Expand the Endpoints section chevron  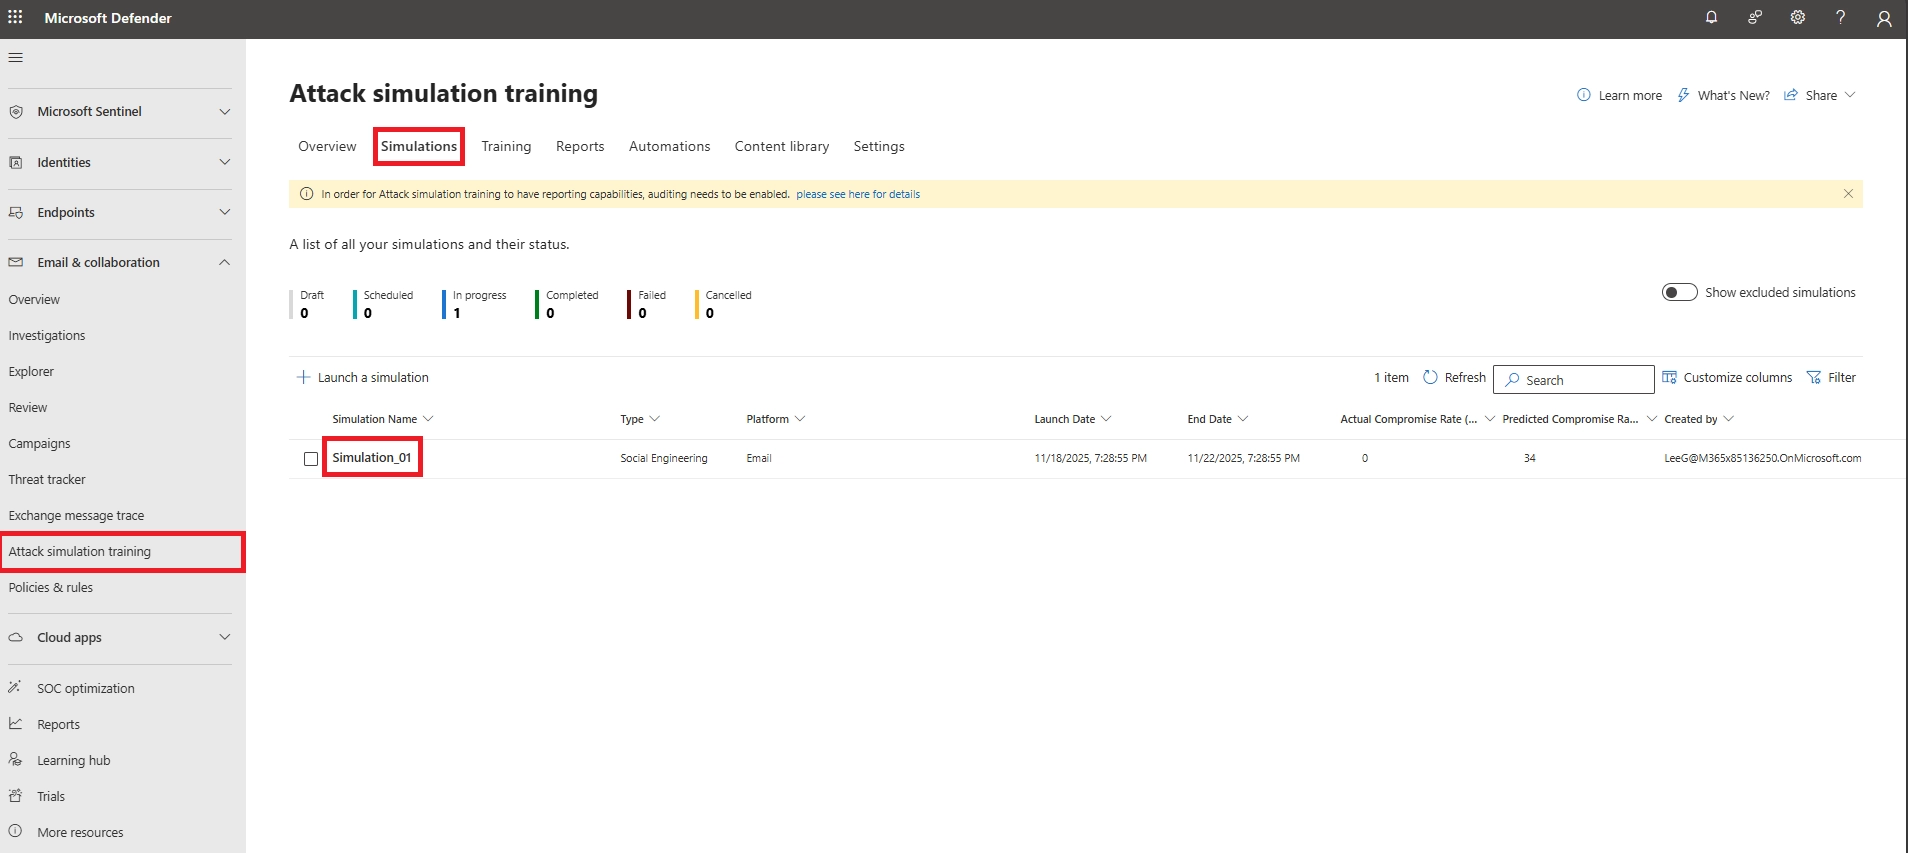pos(225,212)
